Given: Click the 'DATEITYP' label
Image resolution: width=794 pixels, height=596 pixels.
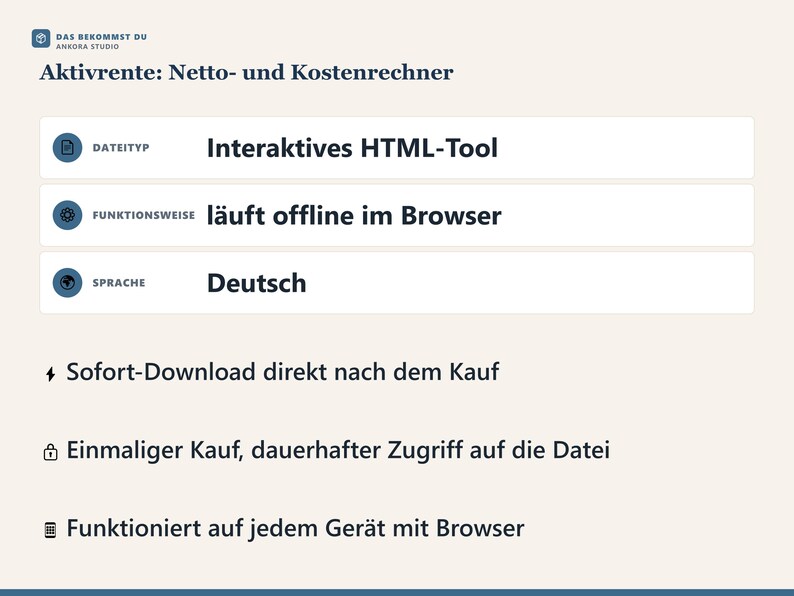Looking at the screenshot, I should tap(121, 148).
